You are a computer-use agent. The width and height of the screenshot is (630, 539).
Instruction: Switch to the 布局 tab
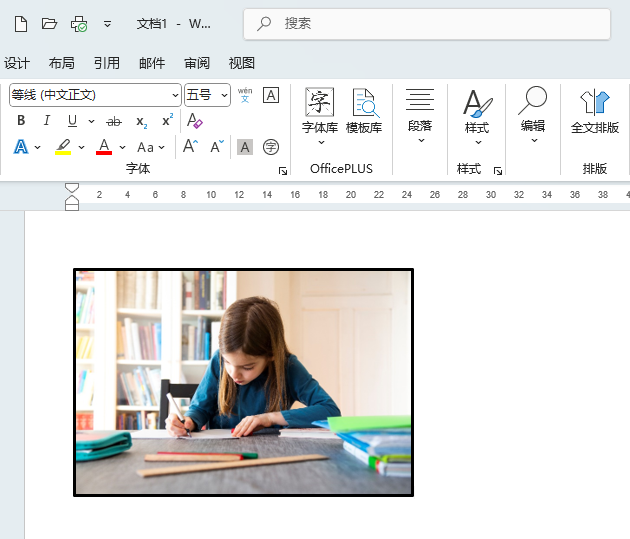pyautogui.click(x=61, y=63)
